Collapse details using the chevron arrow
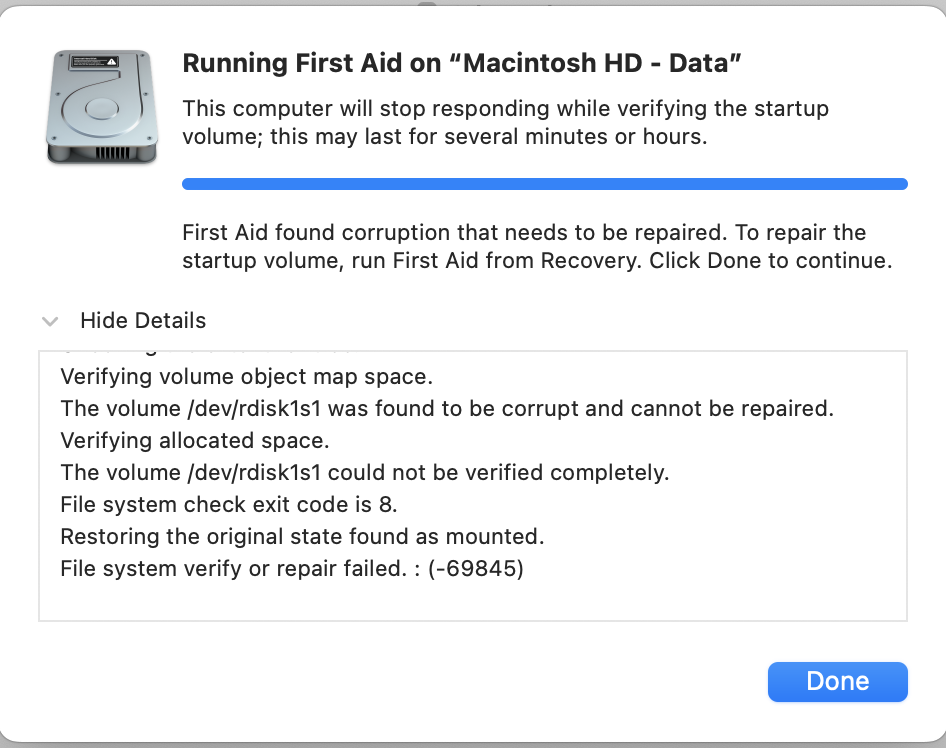 pyautogui.click(x=50, y=321)
